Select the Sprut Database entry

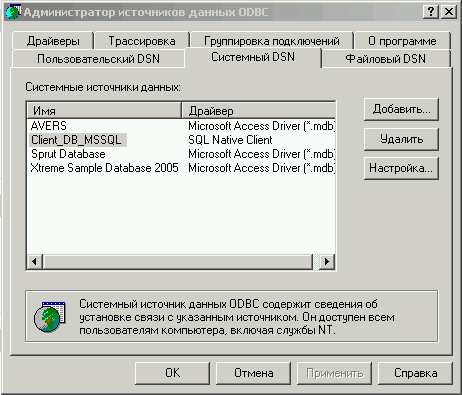[x=68, y=154]
